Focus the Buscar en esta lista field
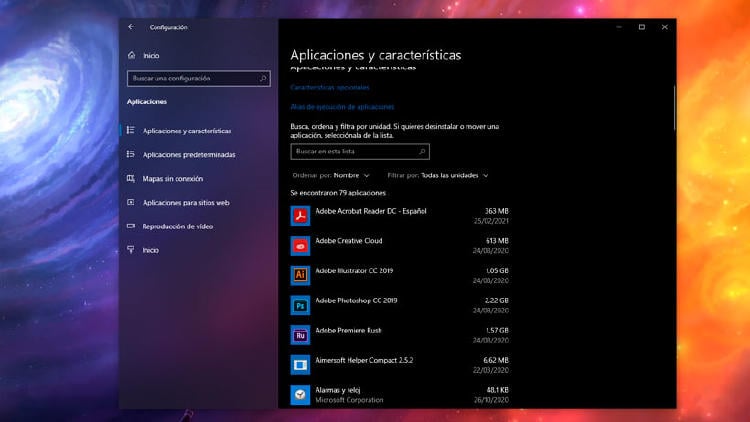750x422 pixels. click(359, 151)
